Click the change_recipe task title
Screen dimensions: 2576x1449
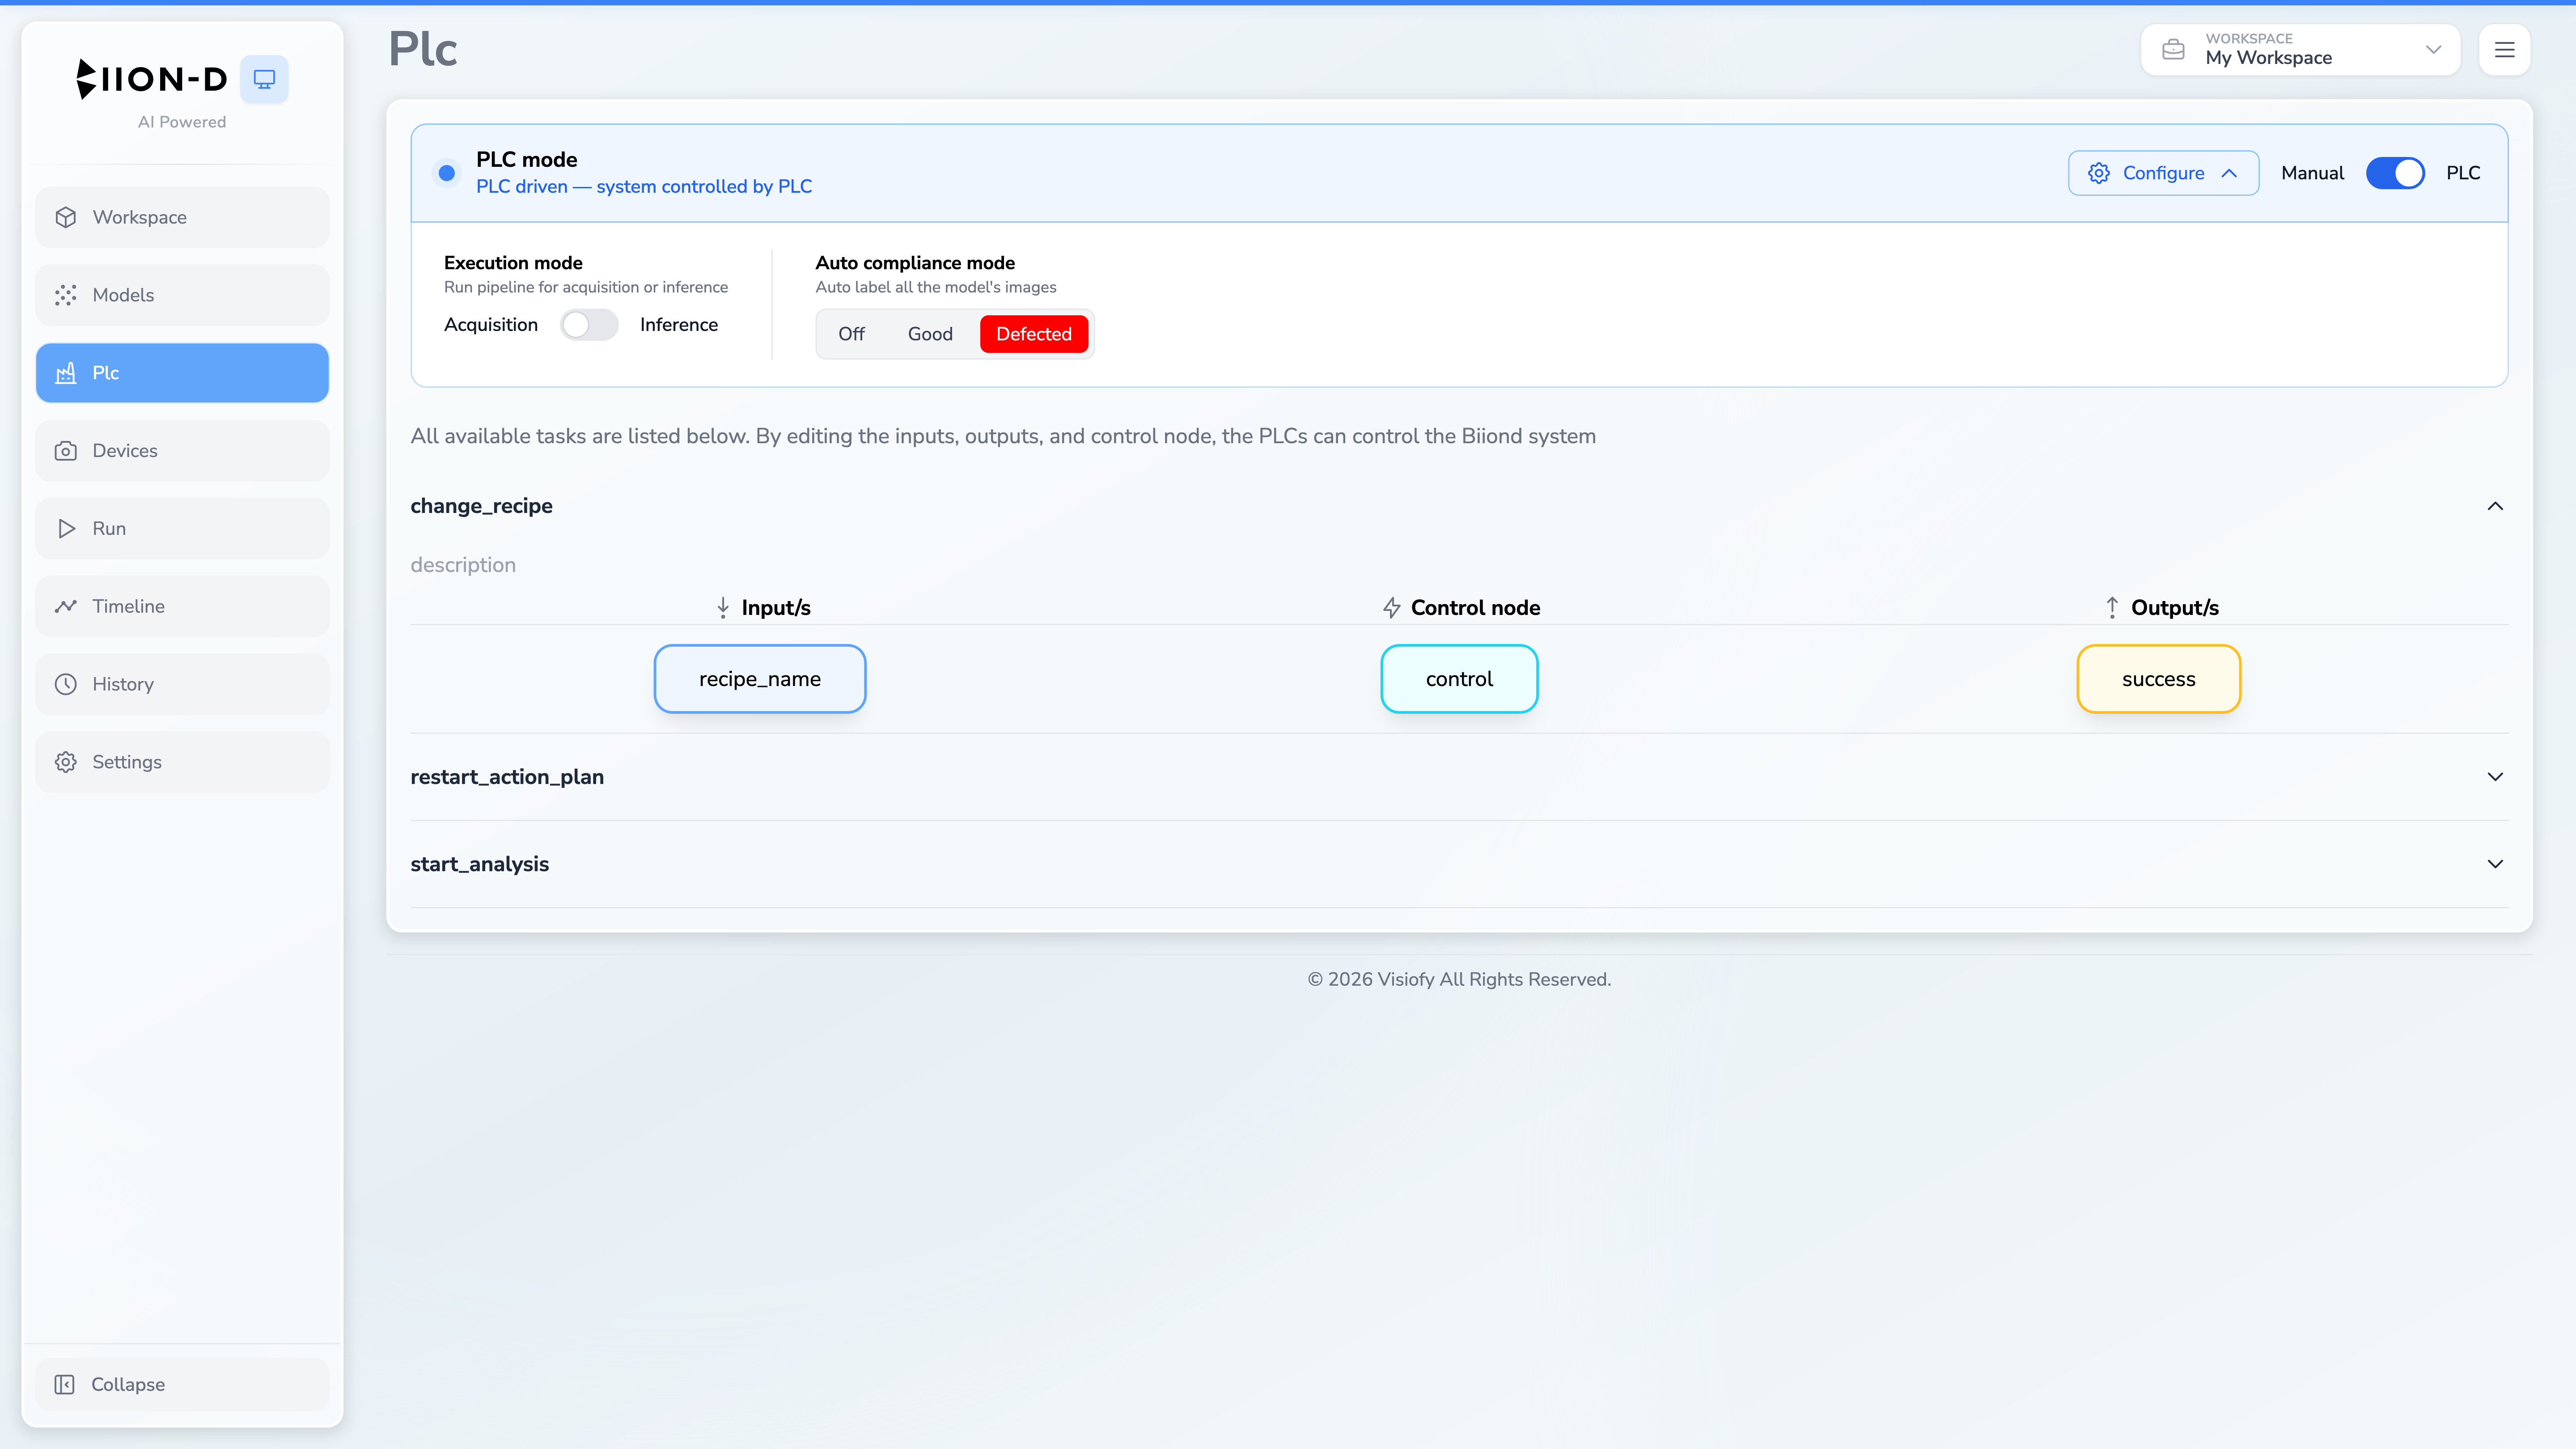pos(481,506)
